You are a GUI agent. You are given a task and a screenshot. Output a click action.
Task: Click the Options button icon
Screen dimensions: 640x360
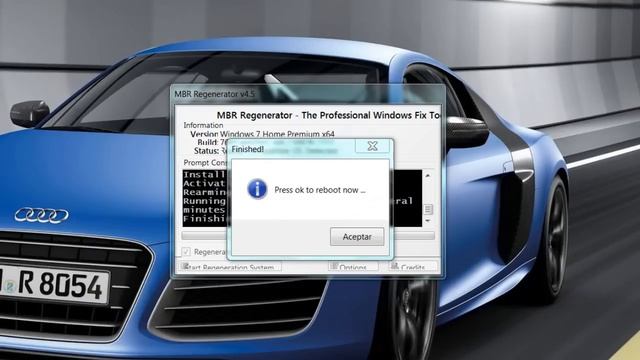pyautogui.click(x=334, y=266)
